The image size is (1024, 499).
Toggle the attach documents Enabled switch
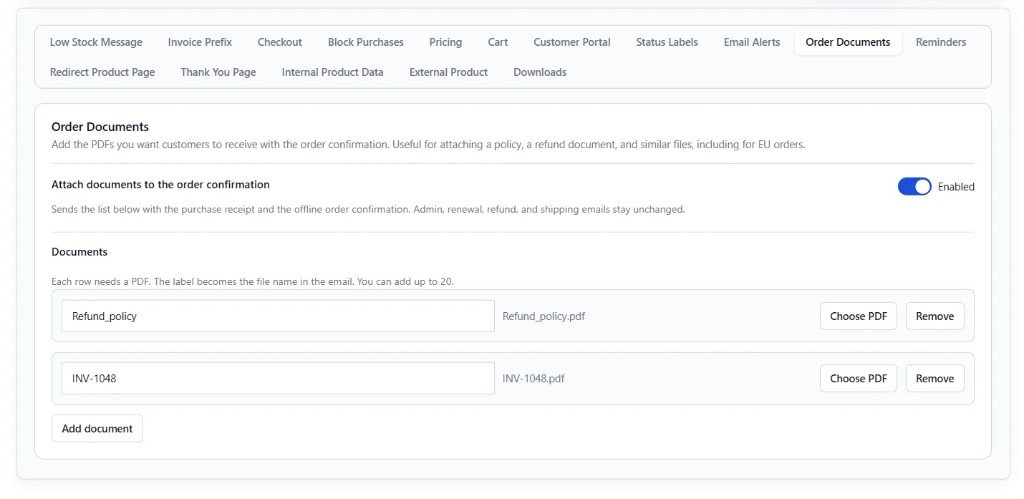[x=914, y=187]
